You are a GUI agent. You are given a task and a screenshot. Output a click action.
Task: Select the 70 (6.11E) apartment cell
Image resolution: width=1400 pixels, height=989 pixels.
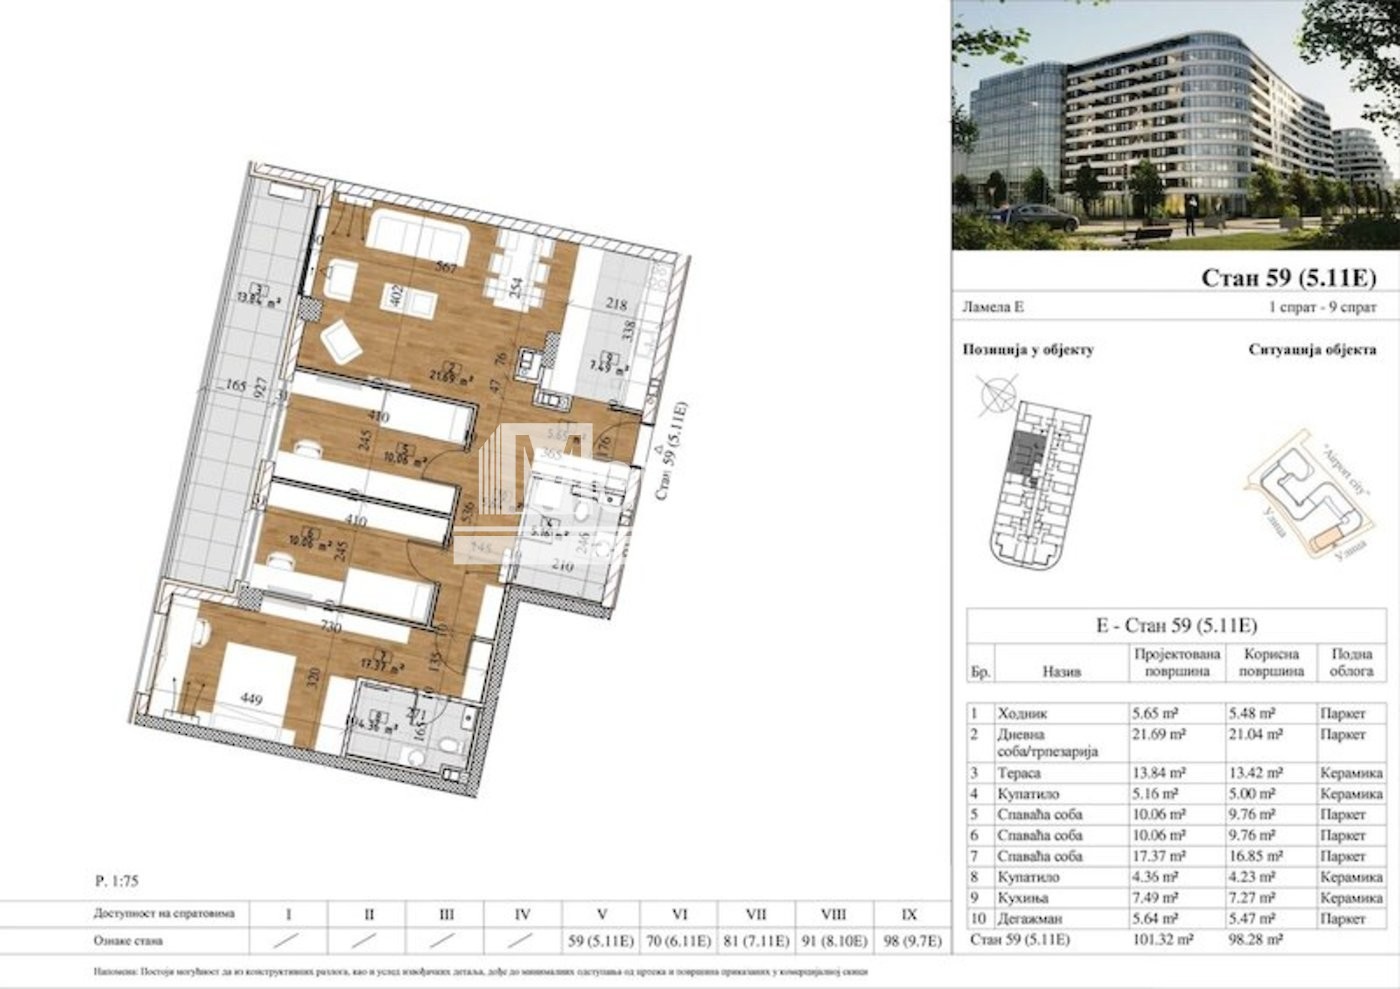(679, 941)
